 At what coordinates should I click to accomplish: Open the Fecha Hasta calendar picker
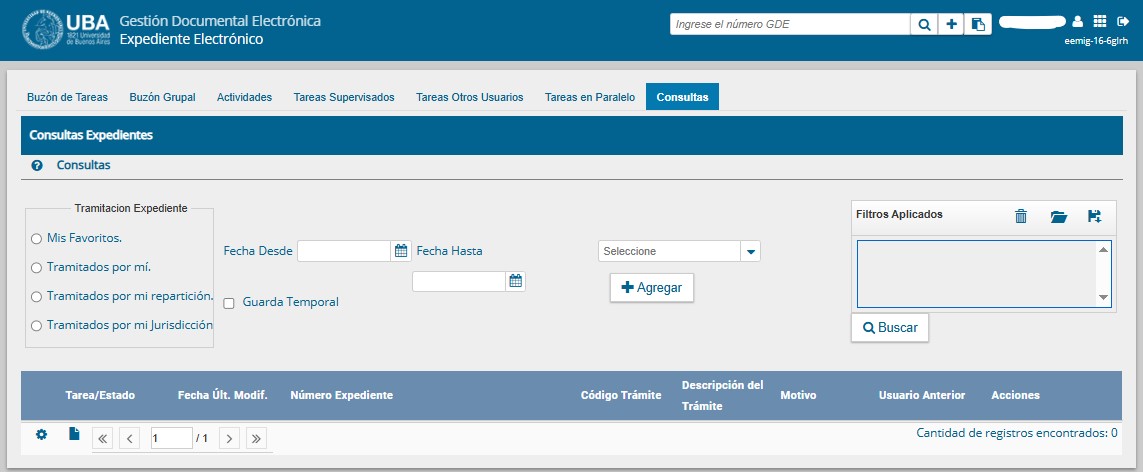point(515,281)
